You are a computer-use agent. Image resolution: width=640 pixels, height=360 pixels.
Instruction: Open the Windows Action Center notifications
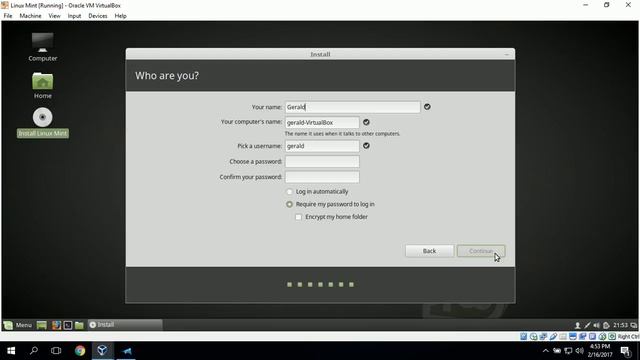coord(625,351)
